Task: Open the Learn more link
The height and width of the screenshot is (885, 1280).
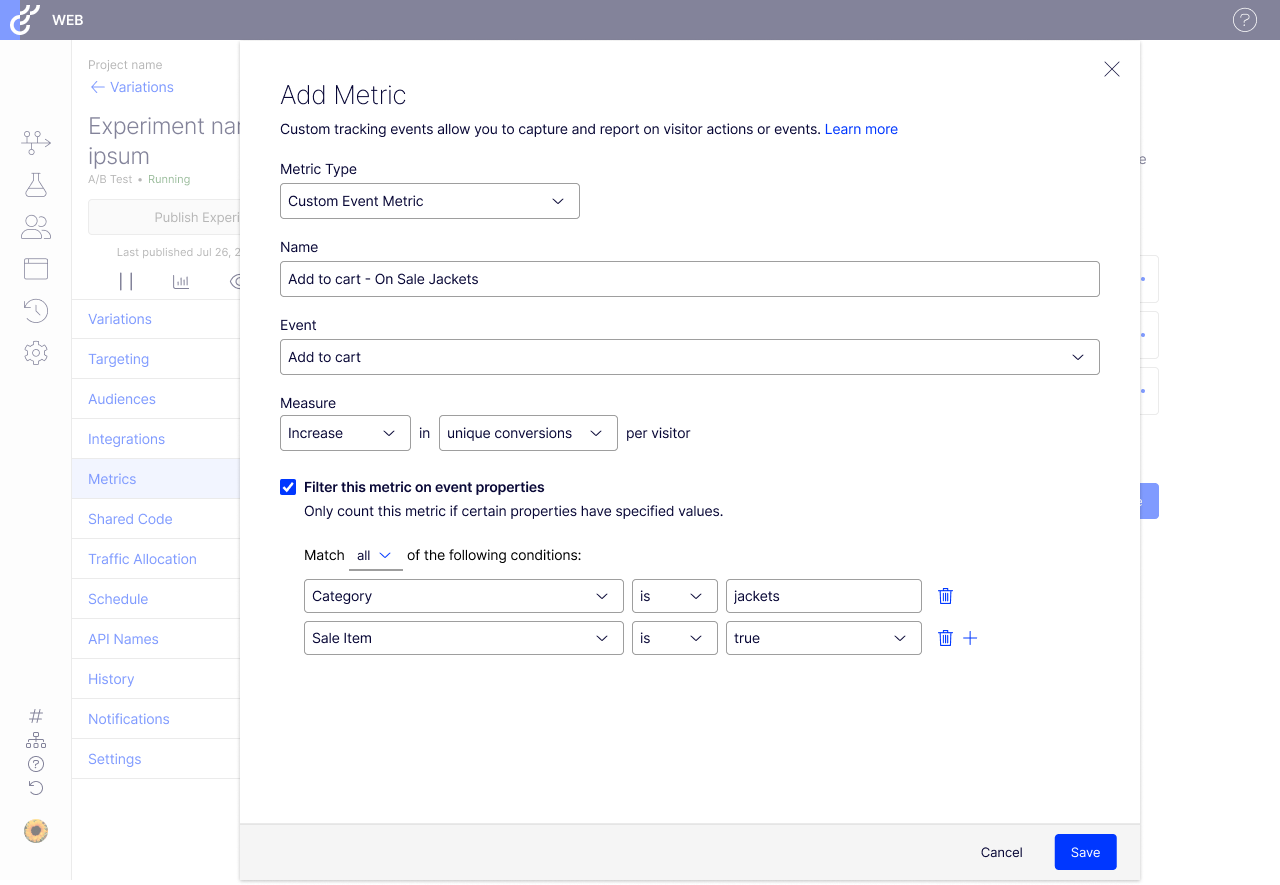Action: tap(861, 129)
